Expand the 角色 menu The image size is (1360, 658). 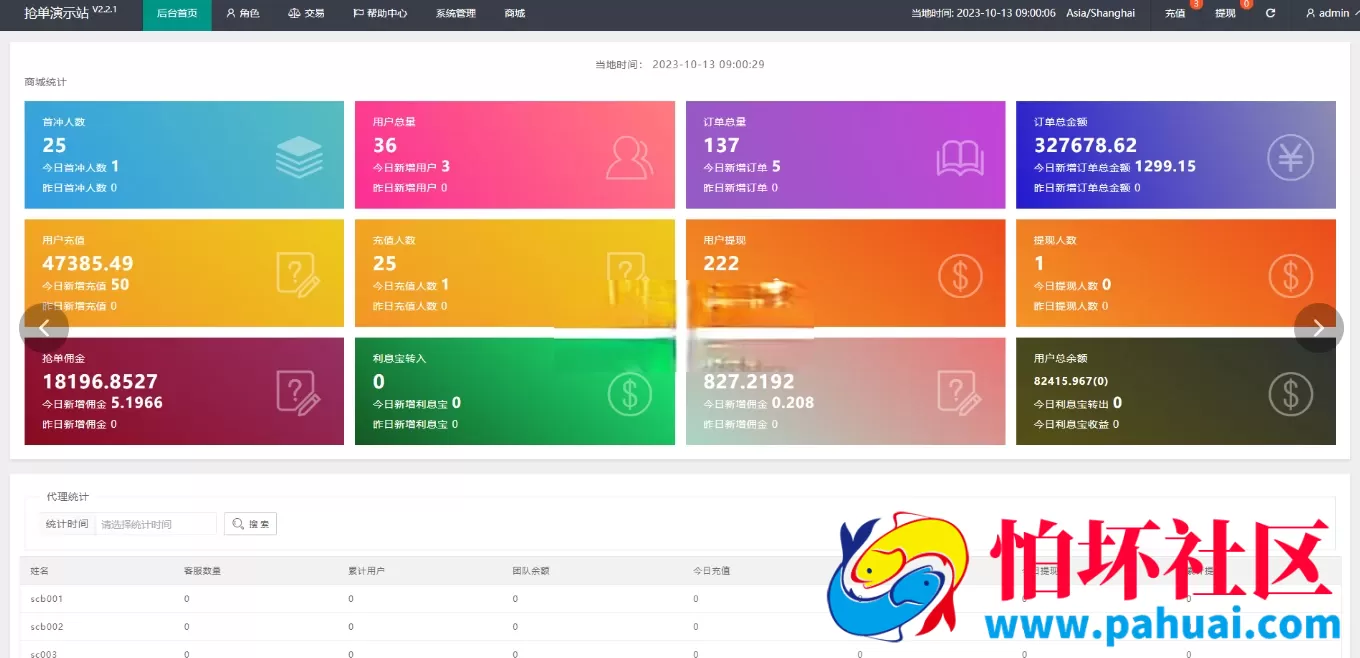(242, 14)
